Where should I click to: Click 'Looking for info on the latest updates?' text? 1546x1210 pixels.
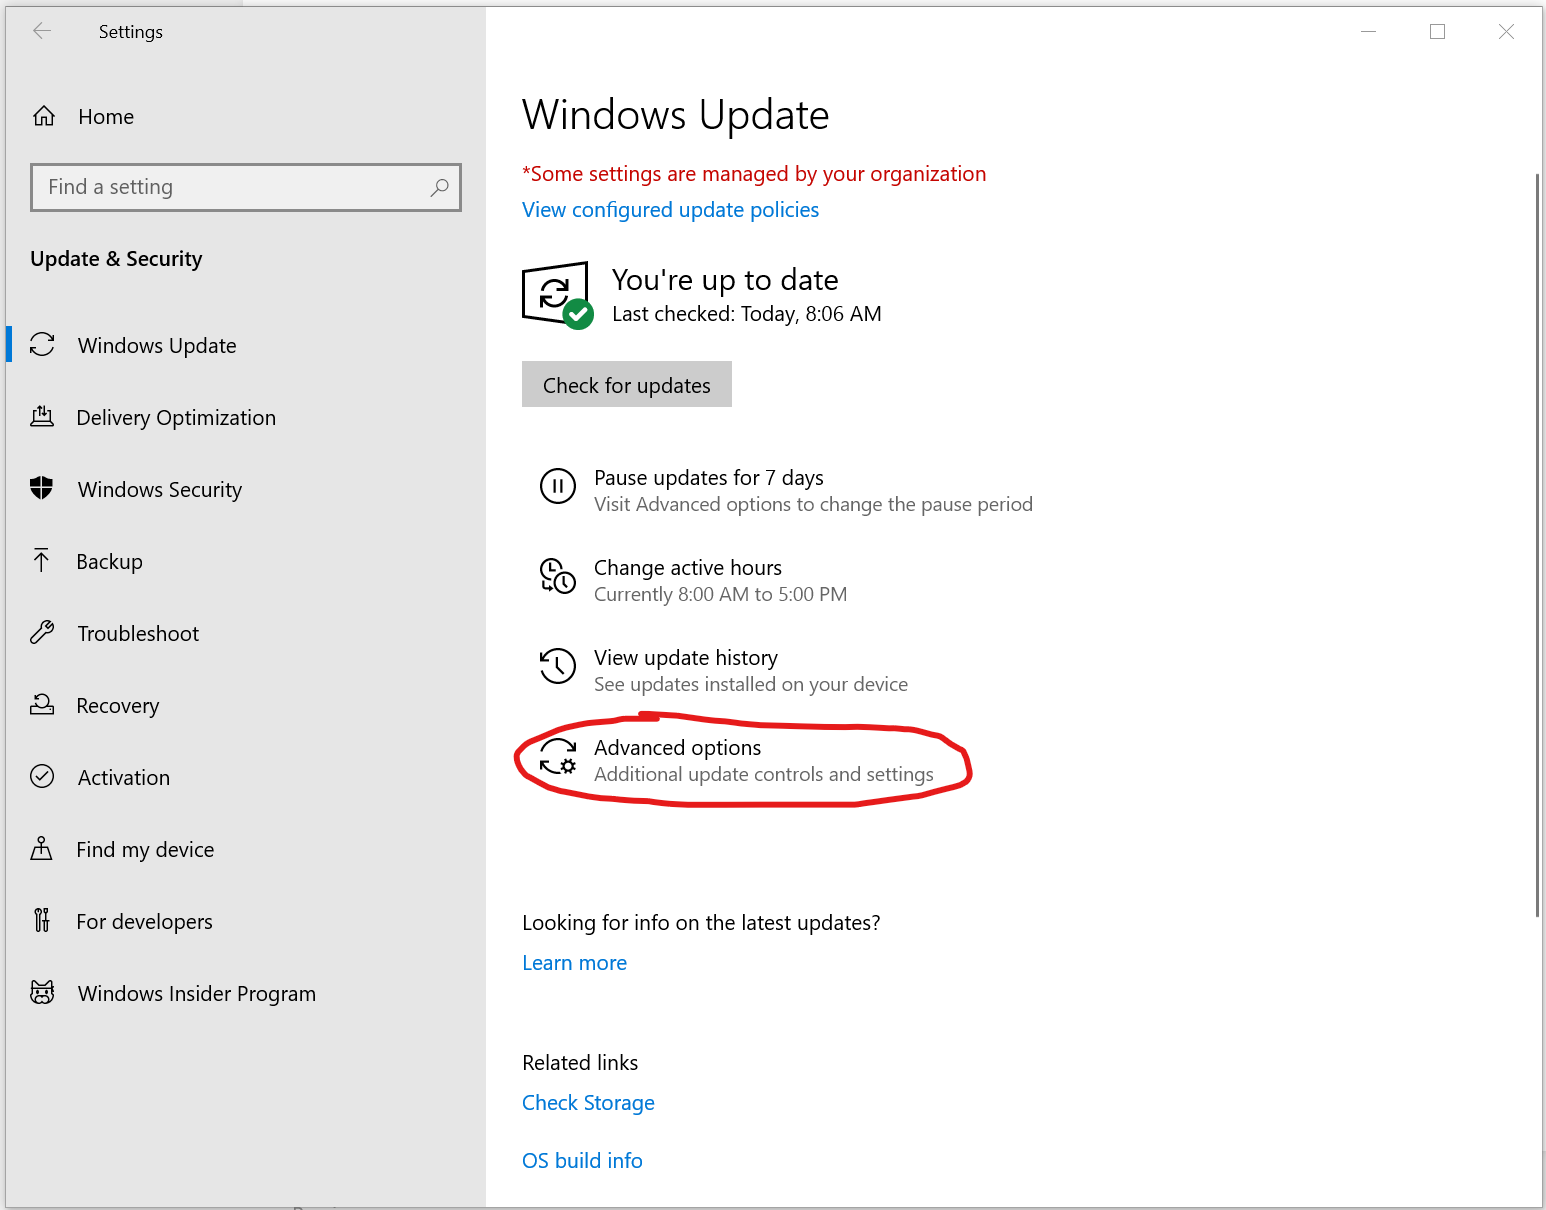coord(701,922)
